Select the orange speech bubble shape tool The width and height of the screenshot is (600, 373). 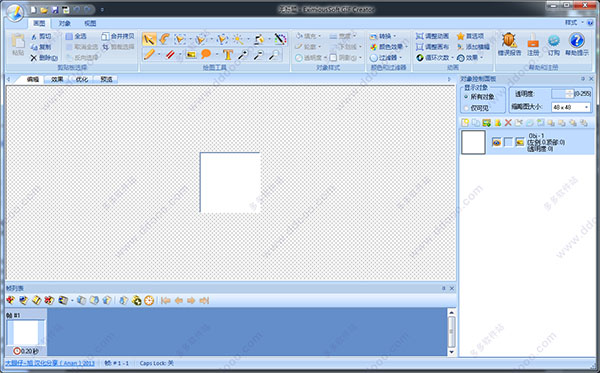[206, 55]
